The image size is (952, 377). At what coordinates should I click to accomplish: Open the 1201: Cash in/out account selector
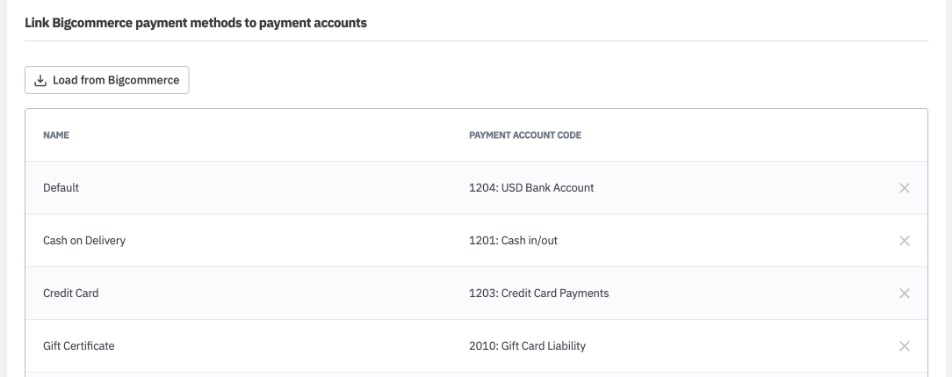coord(513,240)
